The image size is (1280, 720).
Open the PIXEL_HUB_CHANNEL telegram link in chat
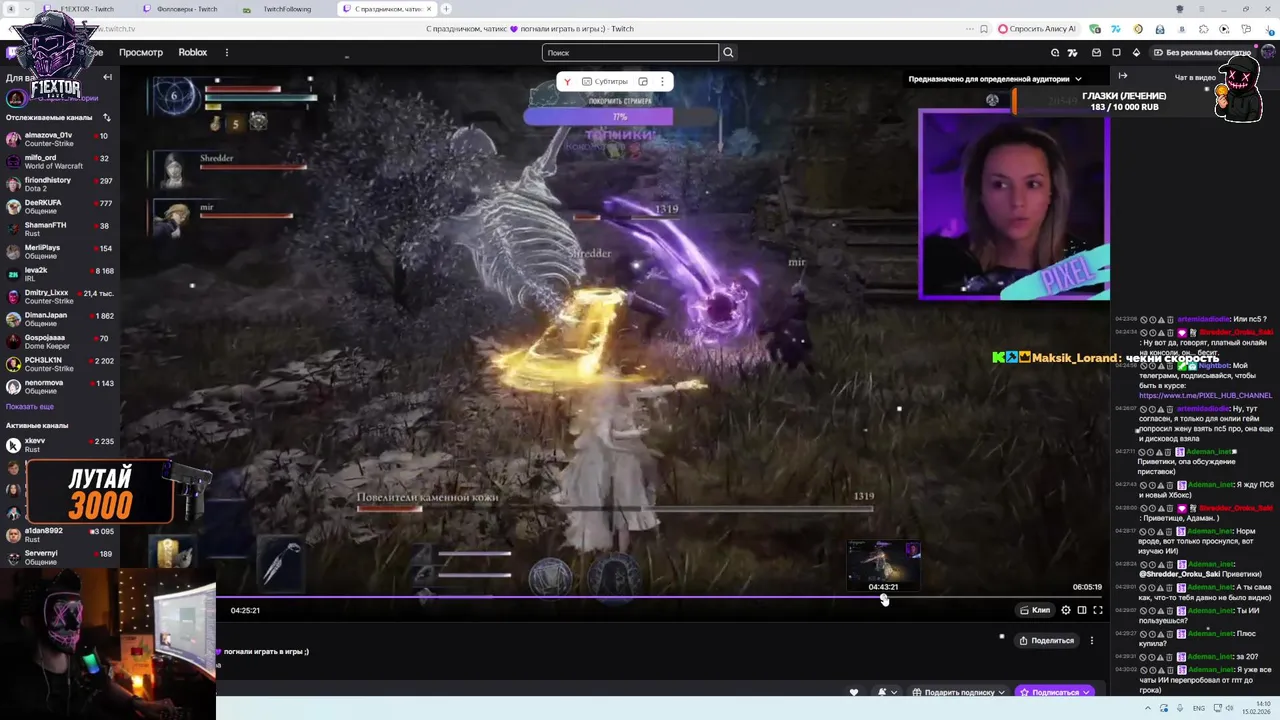click(1205, 395)
